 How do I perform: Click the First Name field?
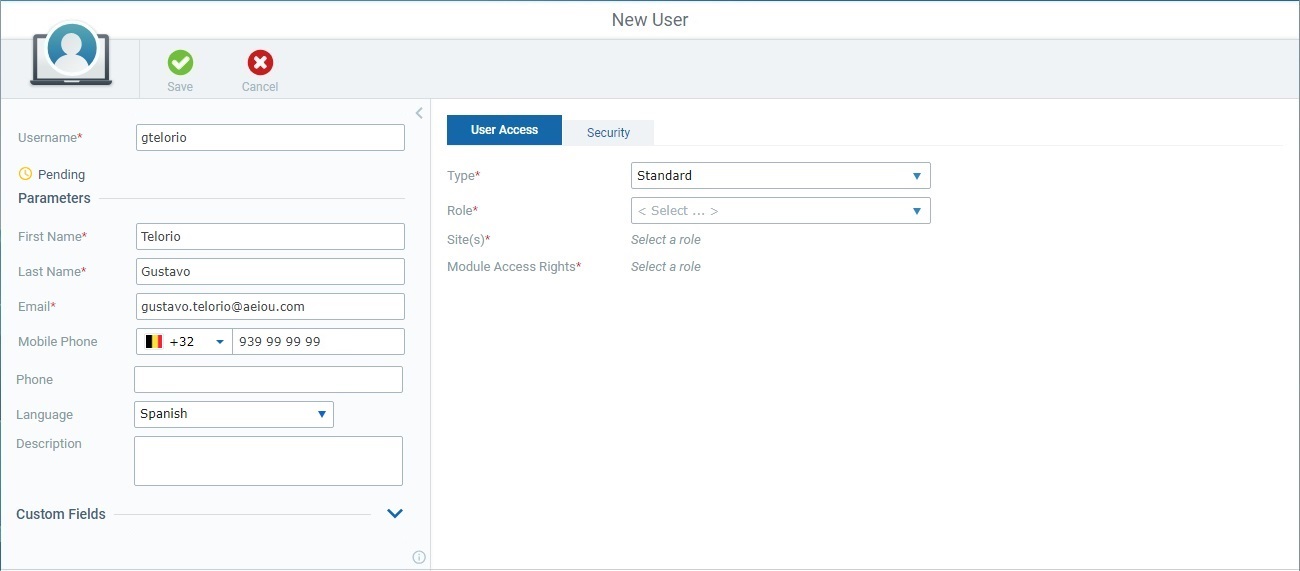pyautogui.click(x=270, y=237)
